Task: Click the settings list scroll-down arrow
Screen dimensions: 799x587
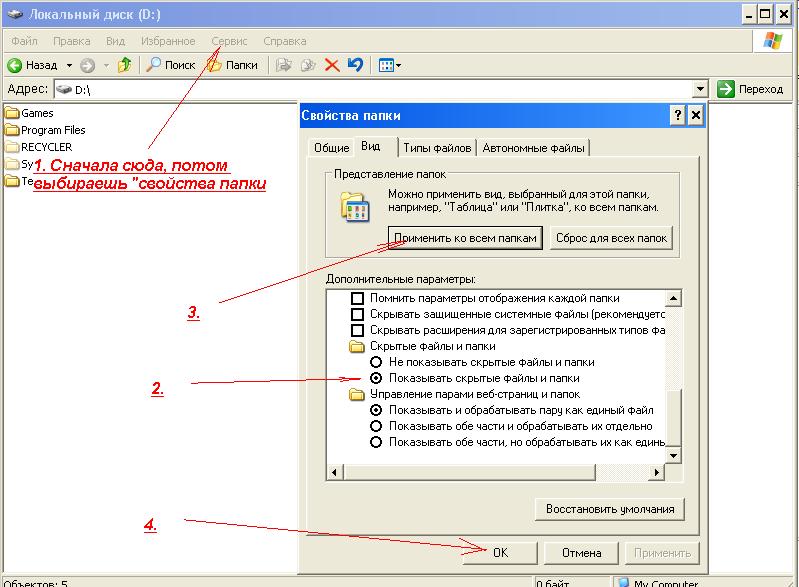Action: coord(674,455)
